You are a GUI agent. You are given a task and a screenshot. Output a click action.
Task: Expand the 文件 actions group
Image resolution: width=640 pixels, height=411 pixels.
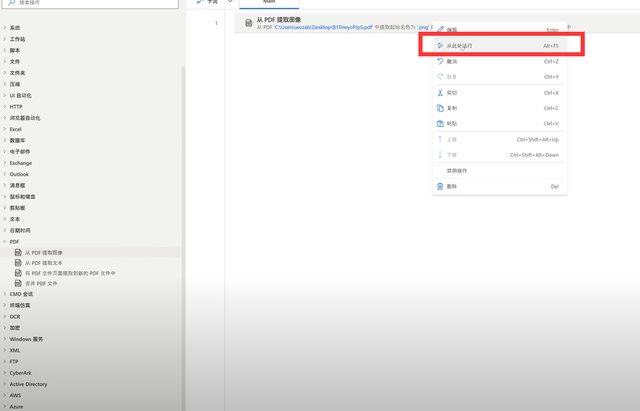point(5,62)
